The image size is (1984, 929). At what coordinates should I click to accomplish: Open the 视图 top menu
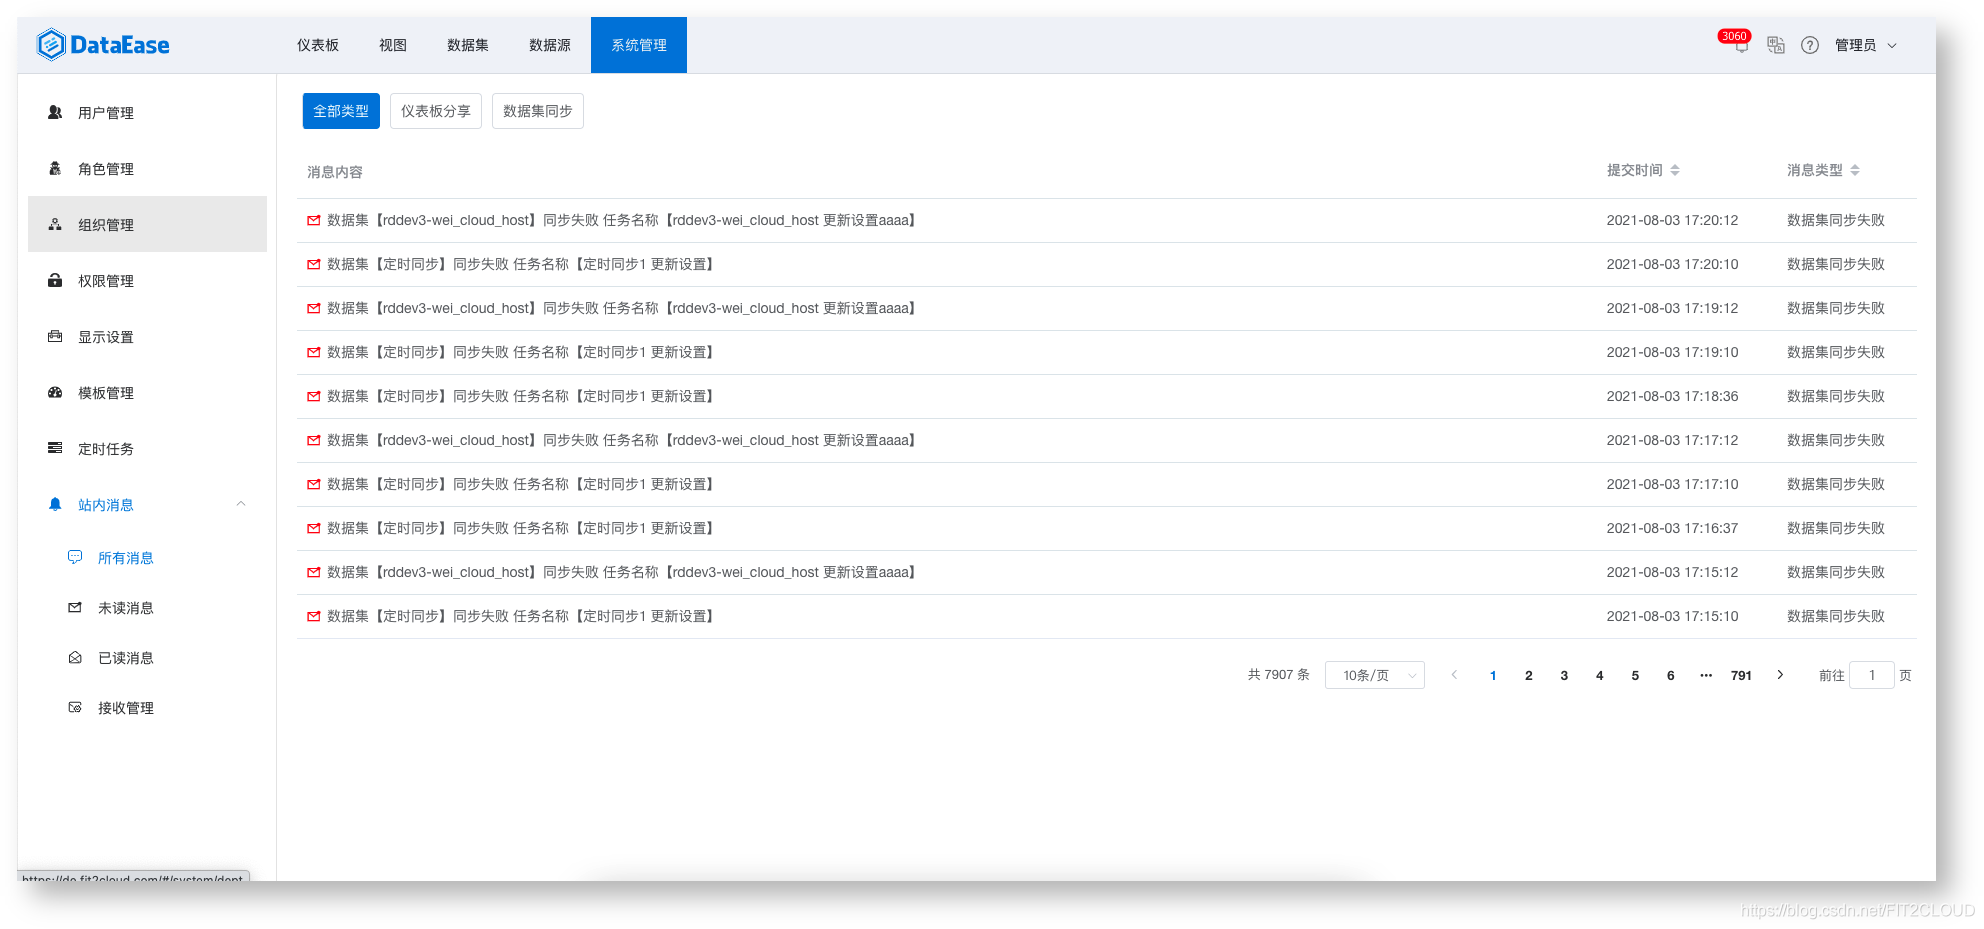(x=393, y=45)
